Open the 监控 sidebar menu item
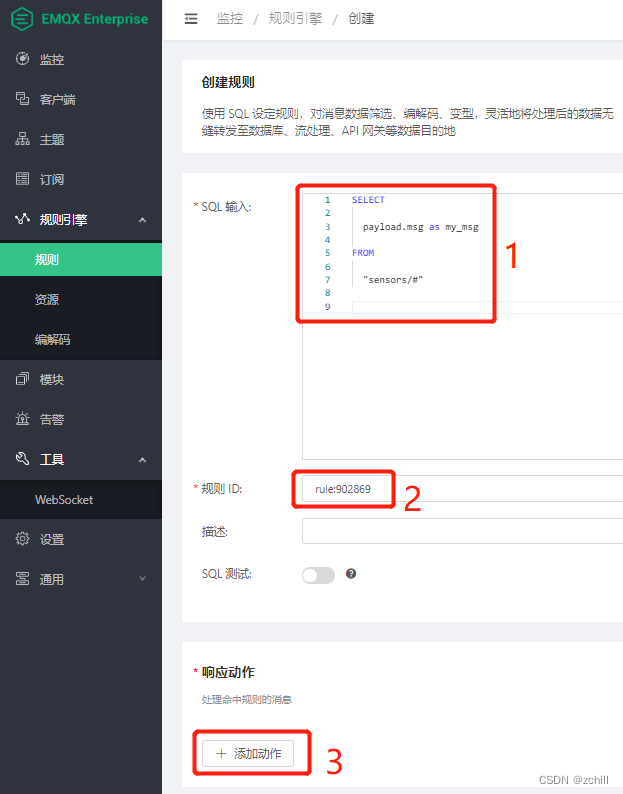 pyautogui.click(x=81, y=59)
